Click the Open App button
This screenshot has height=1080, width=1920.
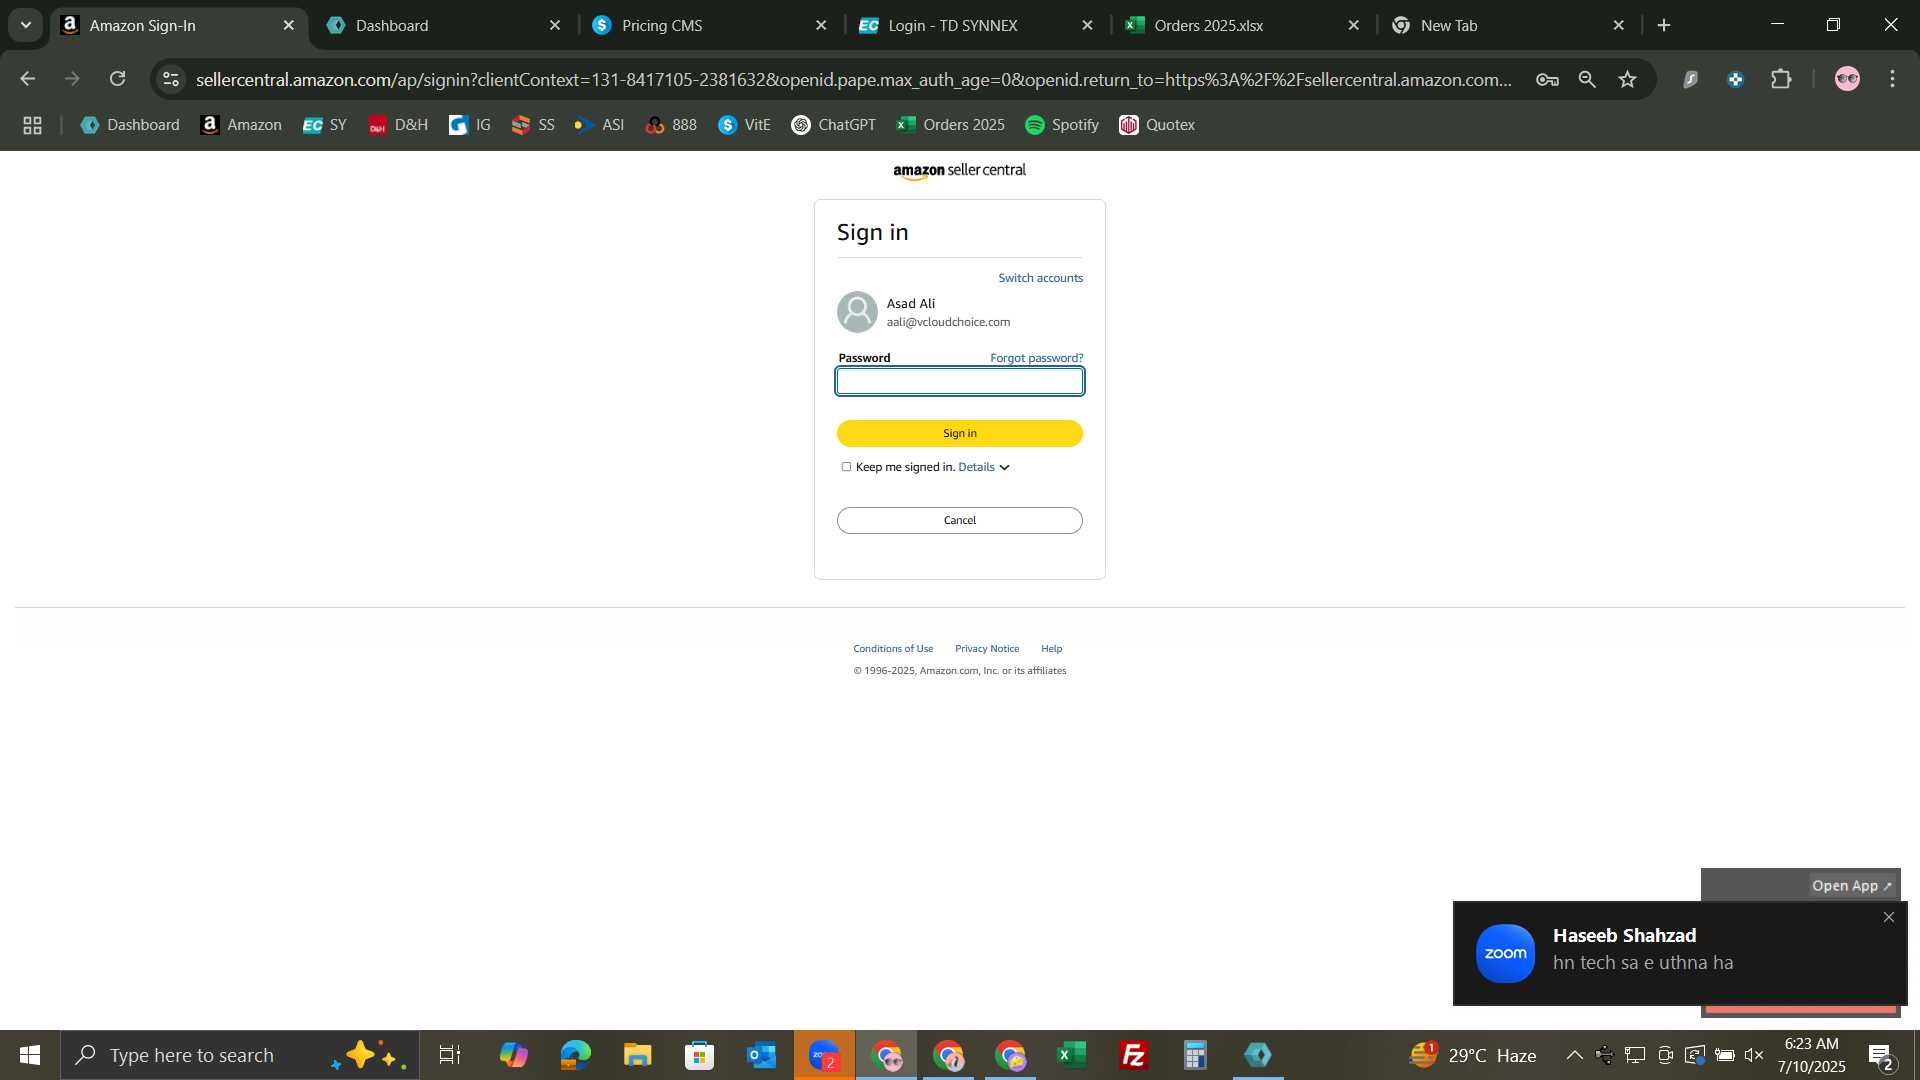coord(1851,886)
